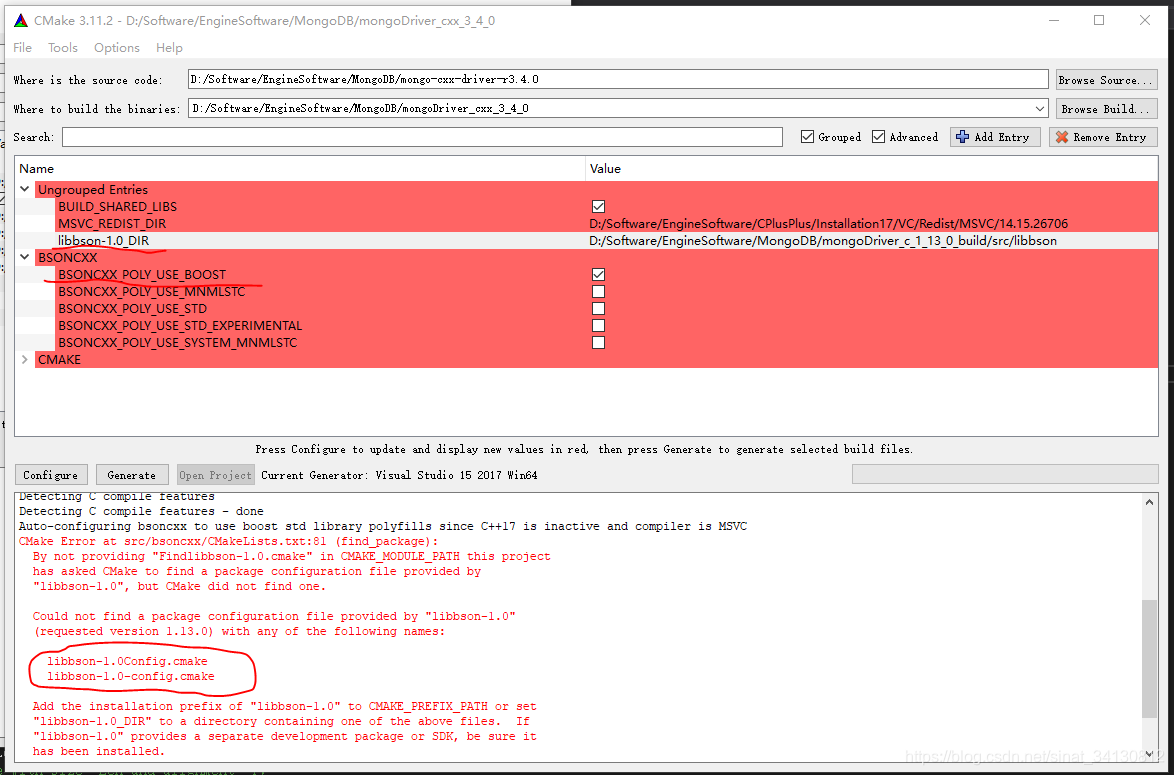Click the output log scrollbar thumb

point(1149,657)
